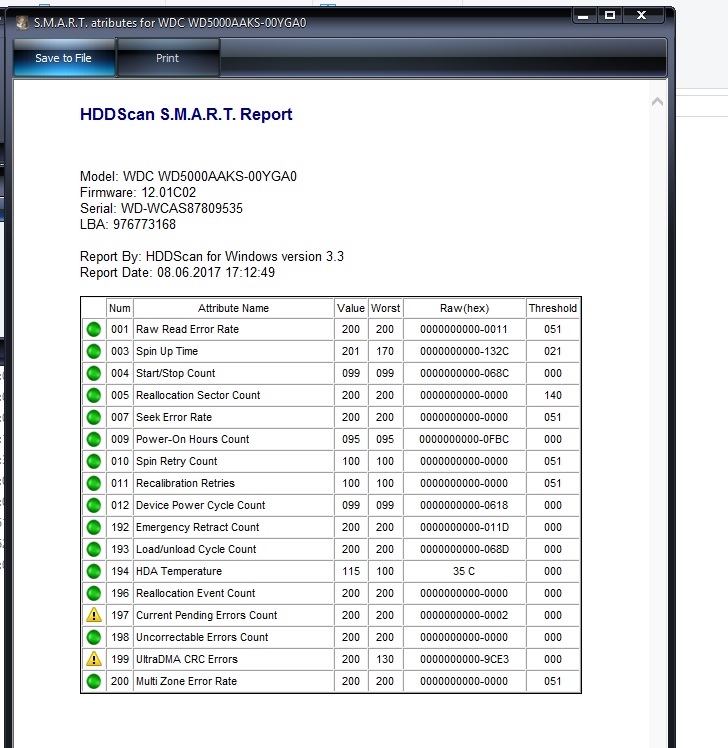728x748 pixels.
Task: Click the raw value 0000000000-0002
Action: [464, 615]
